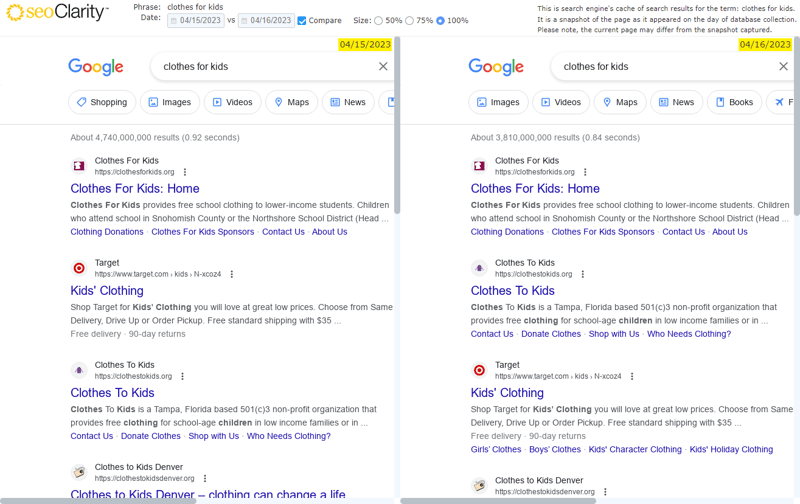800x504 pixels.
Task: Open Shopping tab in left panel
Action: (102, 102)
